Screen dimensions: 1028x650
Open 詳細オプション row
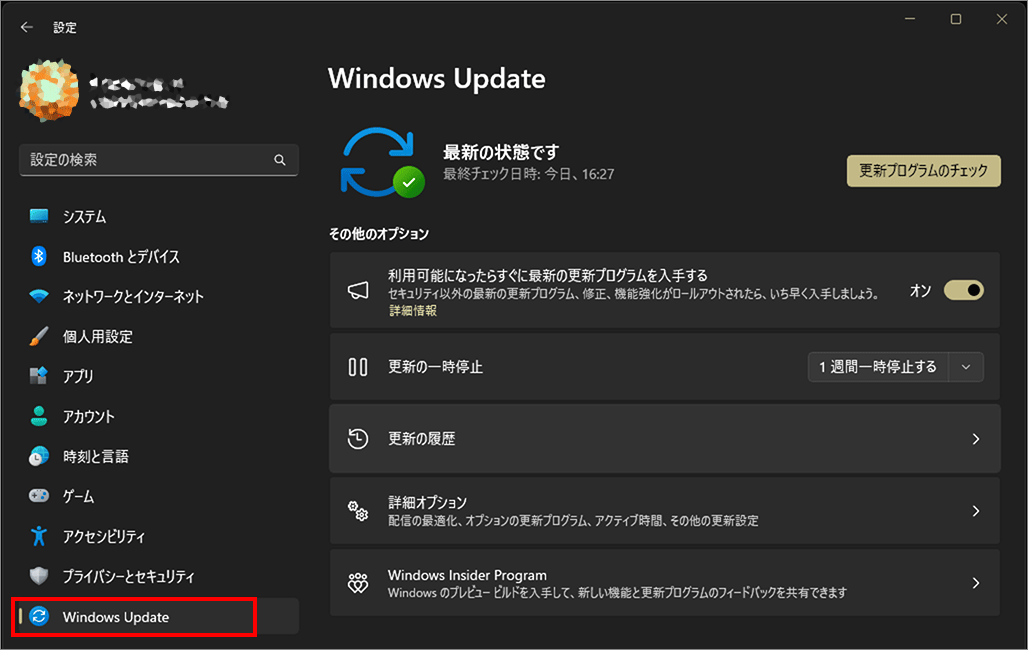pos(665,511)
